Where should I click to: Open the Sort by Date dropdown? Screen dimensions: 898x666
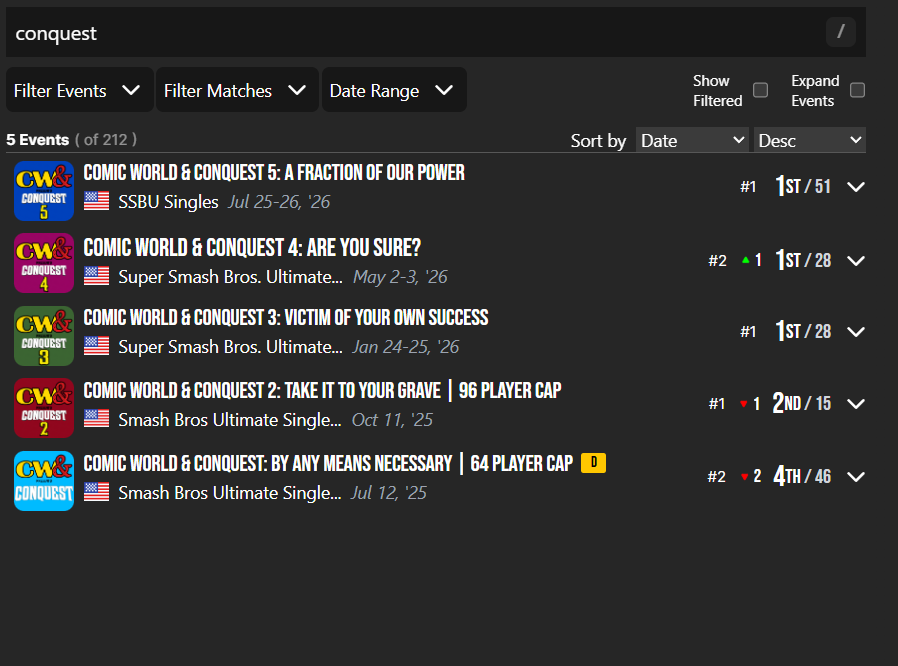pyautogui.click(x=692, y=140)
